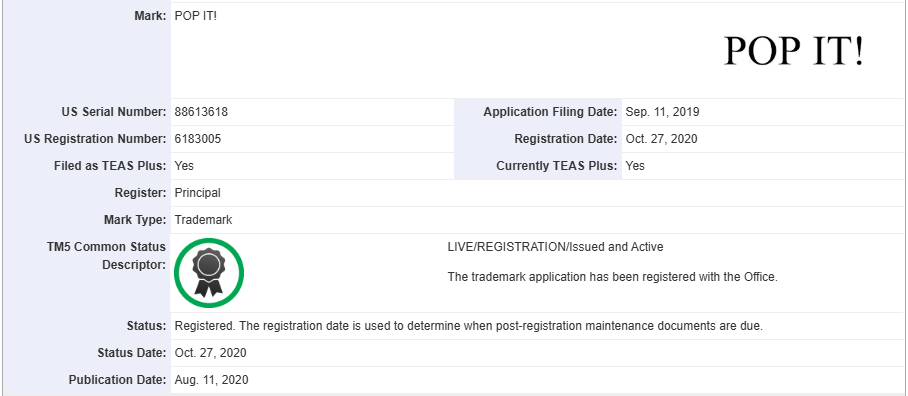The height and width of the screenshot is (396, 908).
Task: Click the green registration ribbon status icon
Action: (209, 273)
